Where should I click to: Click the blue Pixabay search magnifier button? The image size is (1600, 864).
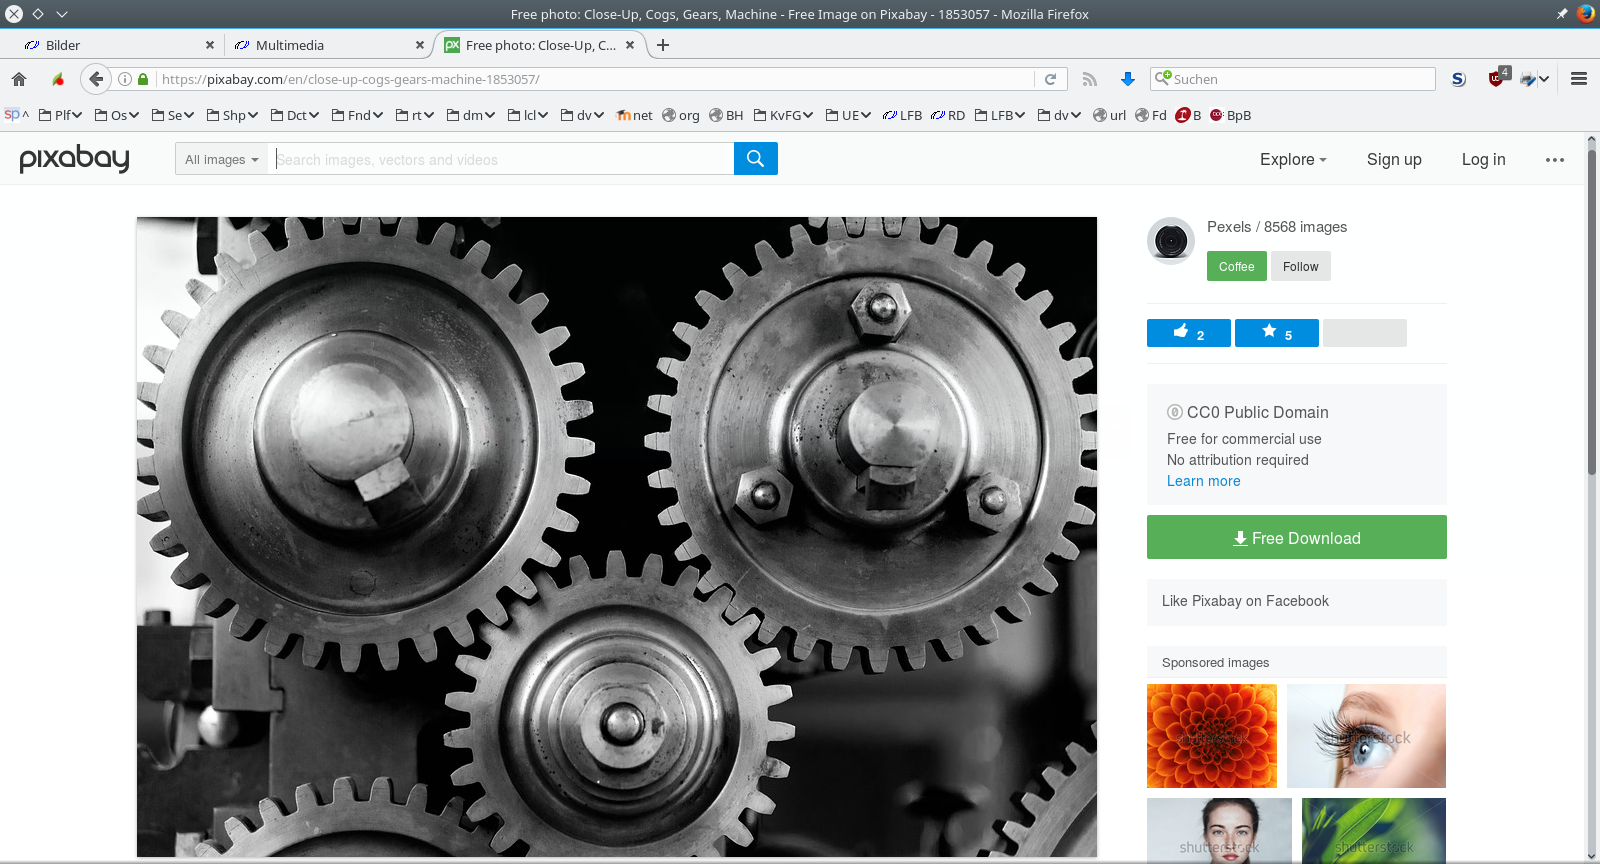pyautogui.click(x=756, y=158)
